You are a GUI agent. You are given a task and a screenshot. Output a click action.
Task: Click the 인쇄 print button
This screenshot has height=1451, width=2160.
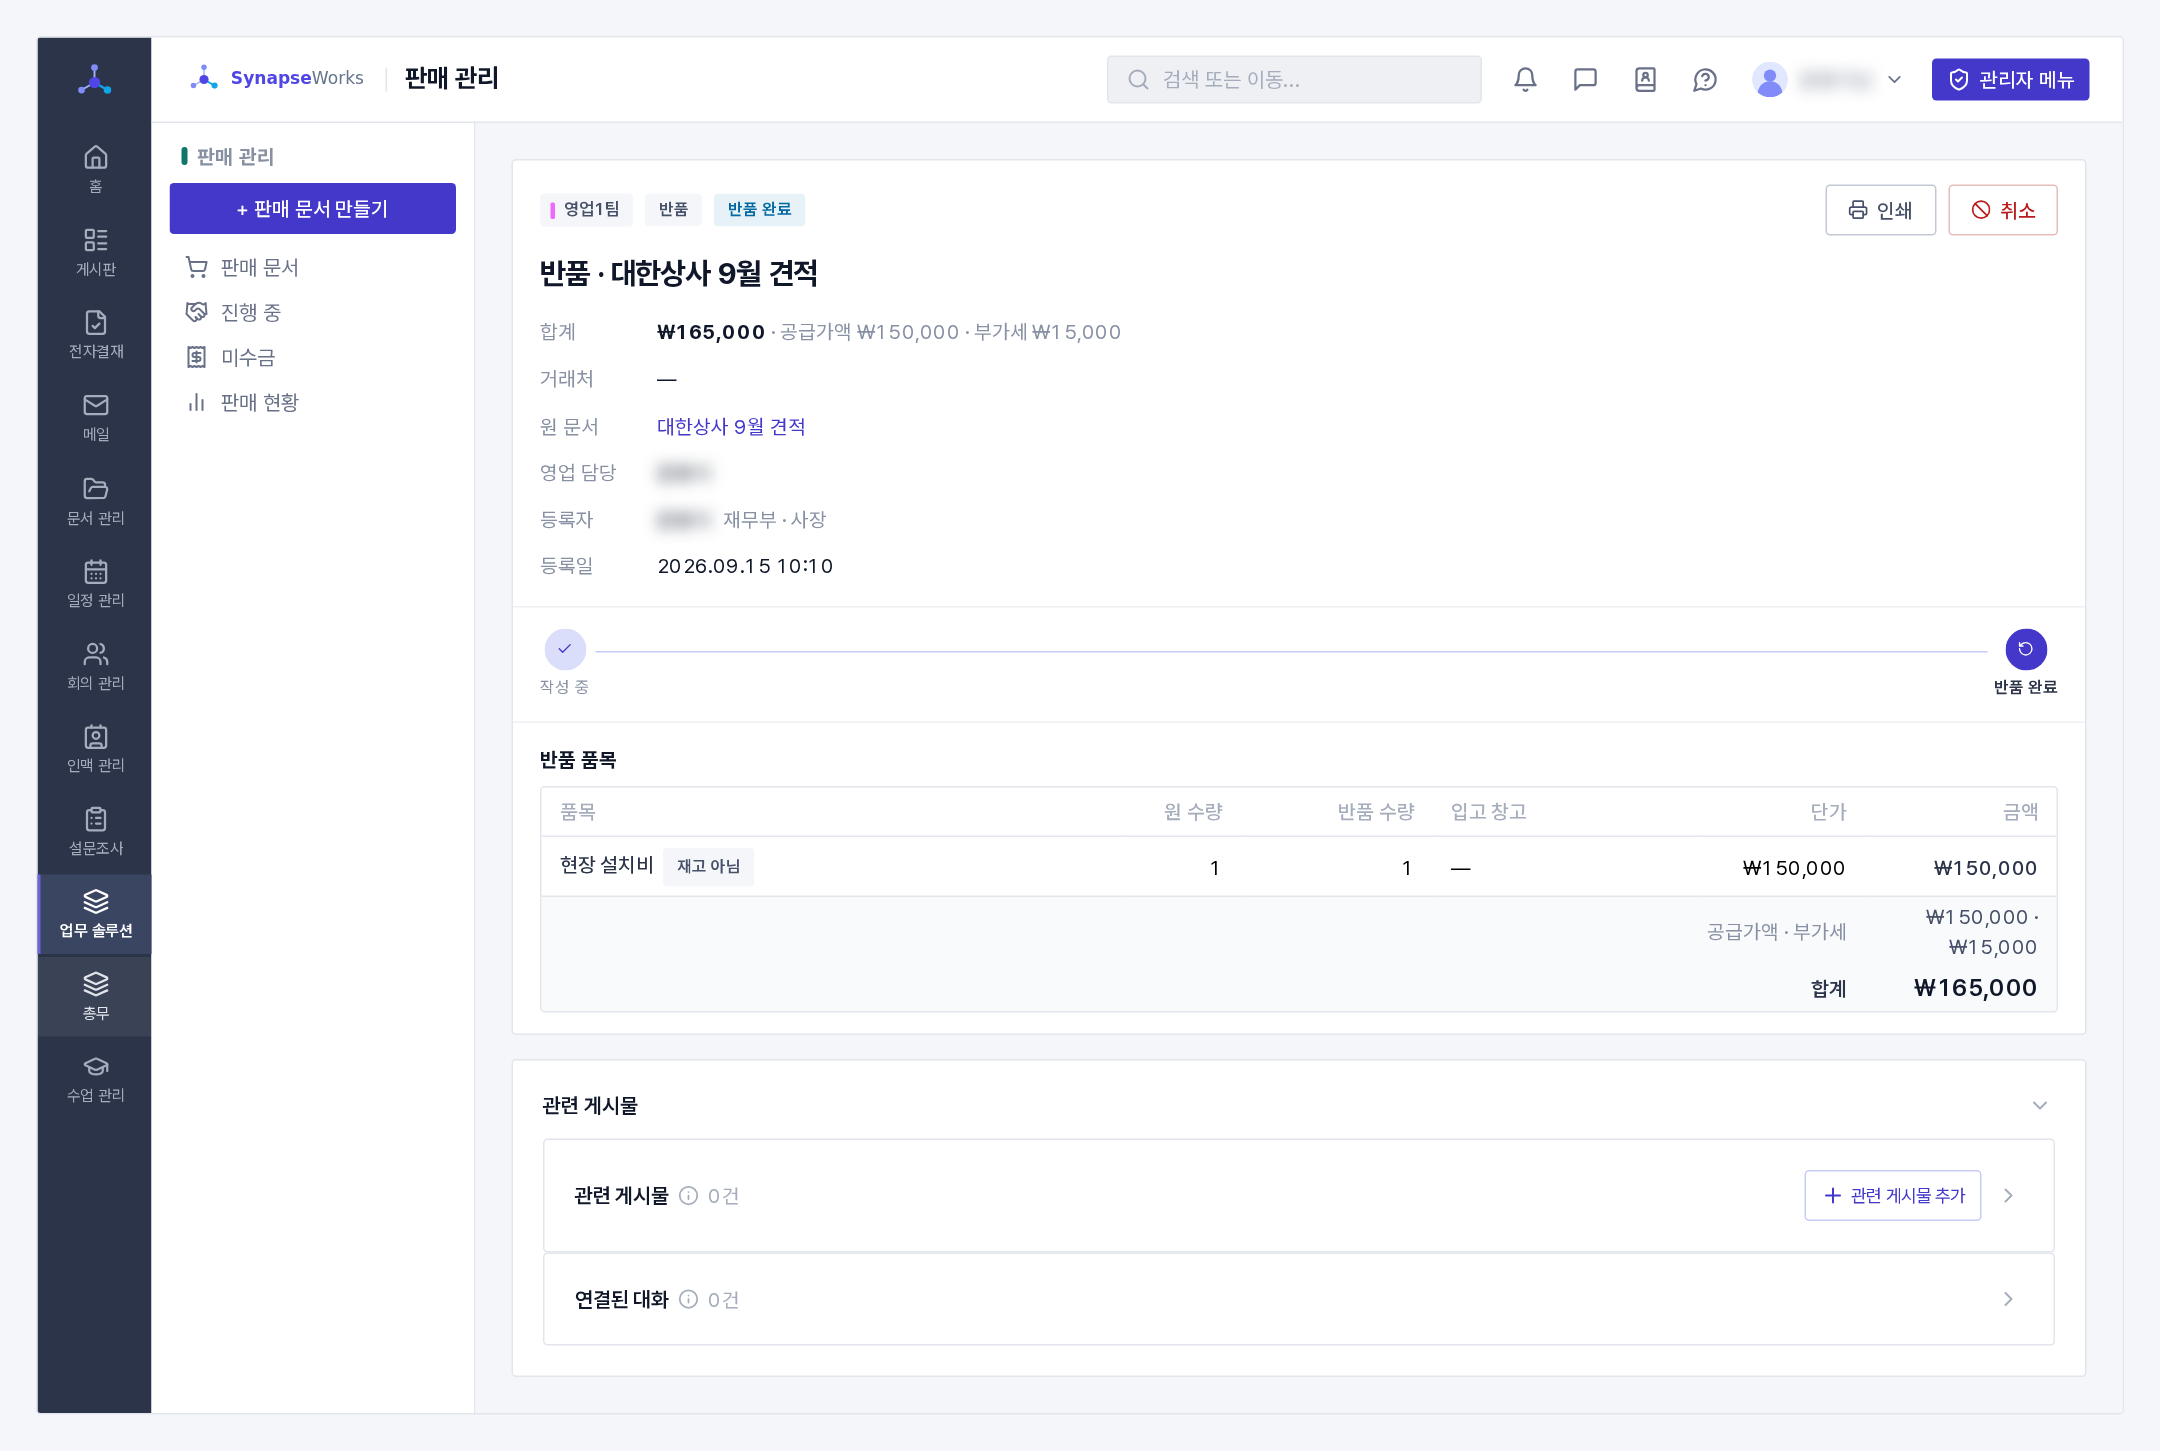1880,210
